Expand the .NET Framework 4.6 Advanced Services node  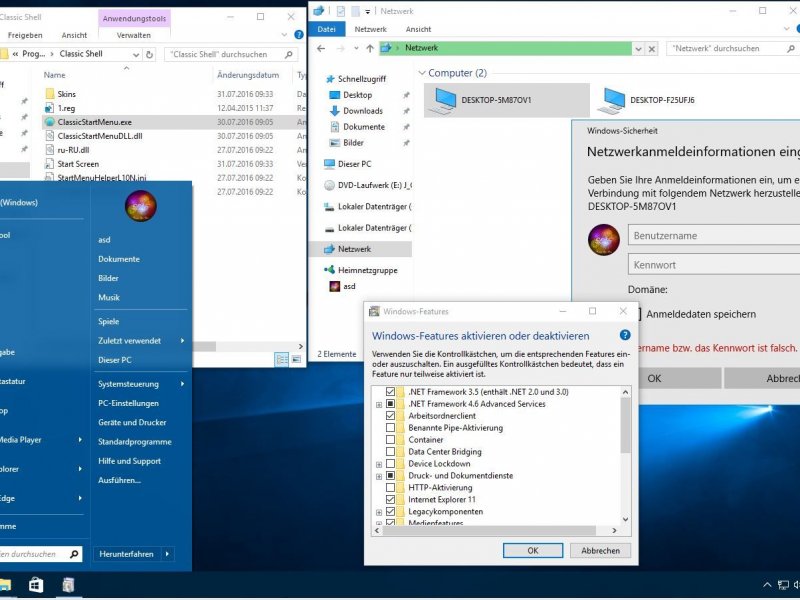[x=379, y=405]
